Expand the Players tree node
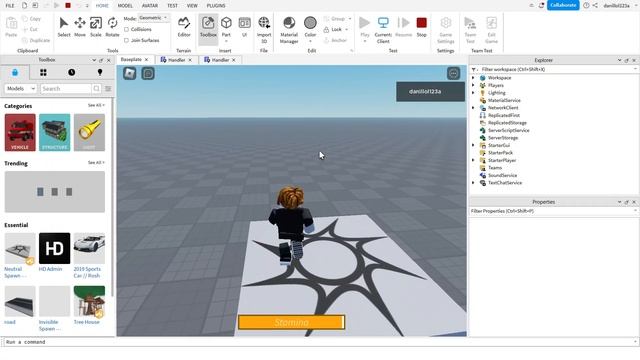This screenshot has height=360, width=640. (473, 85)
